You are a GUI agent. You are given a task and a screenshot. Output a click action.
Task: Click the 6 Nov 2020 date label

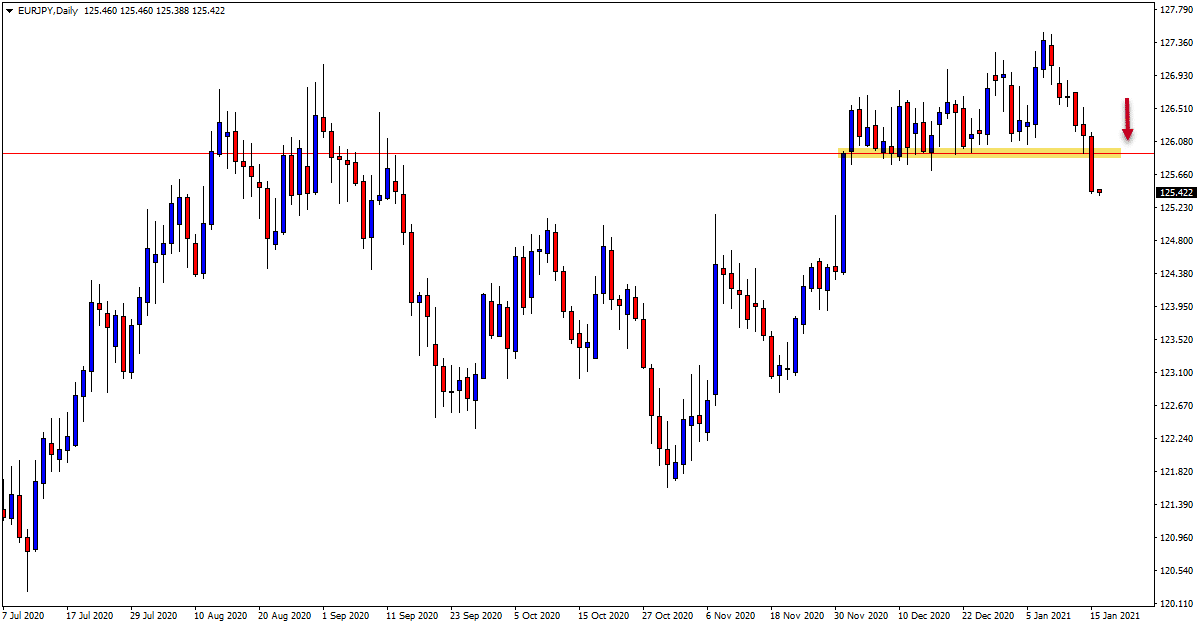click(731, 616)
